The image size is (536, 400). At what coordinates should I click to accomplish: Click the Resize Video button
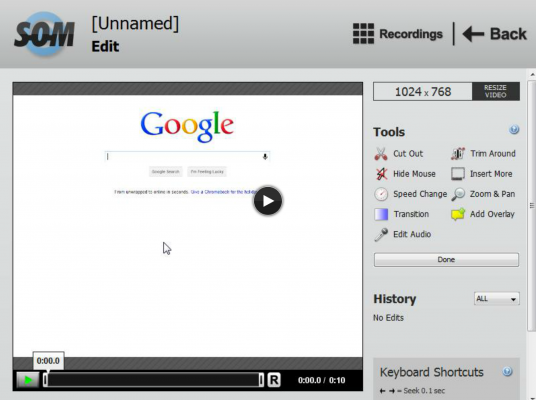pyautogui.click(x=496, y=92)
